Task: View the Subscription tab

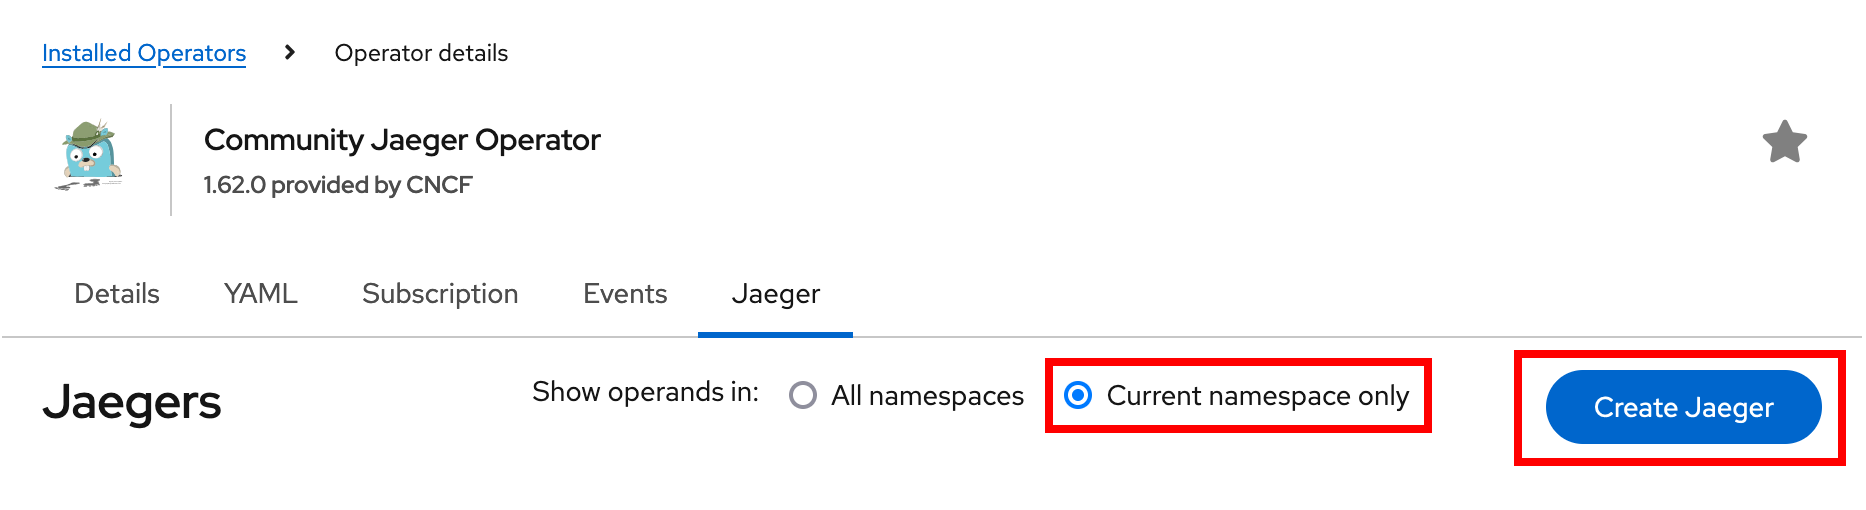Action: click(440, 294)
